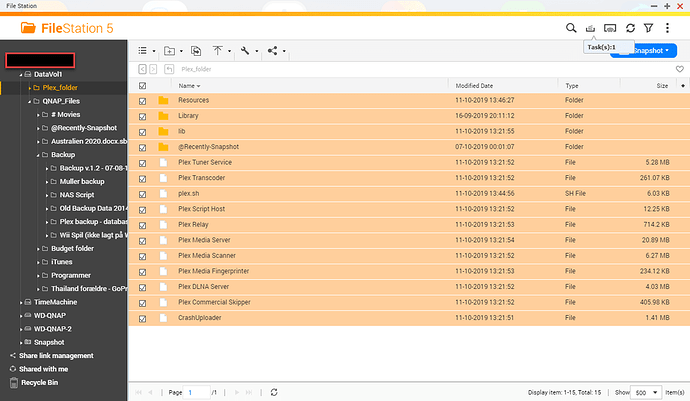Screen dimensions: 690x401
Task: Select the WD-QNAP volume in the sidebar
Action: [50, 316]
